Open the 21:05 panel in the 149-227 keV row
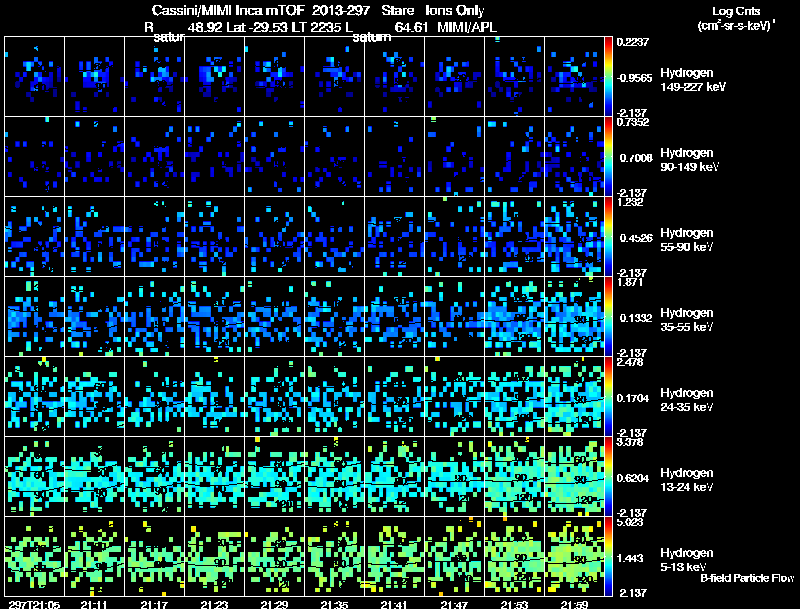This screenshot has height=609, width=800. point(34,77)
